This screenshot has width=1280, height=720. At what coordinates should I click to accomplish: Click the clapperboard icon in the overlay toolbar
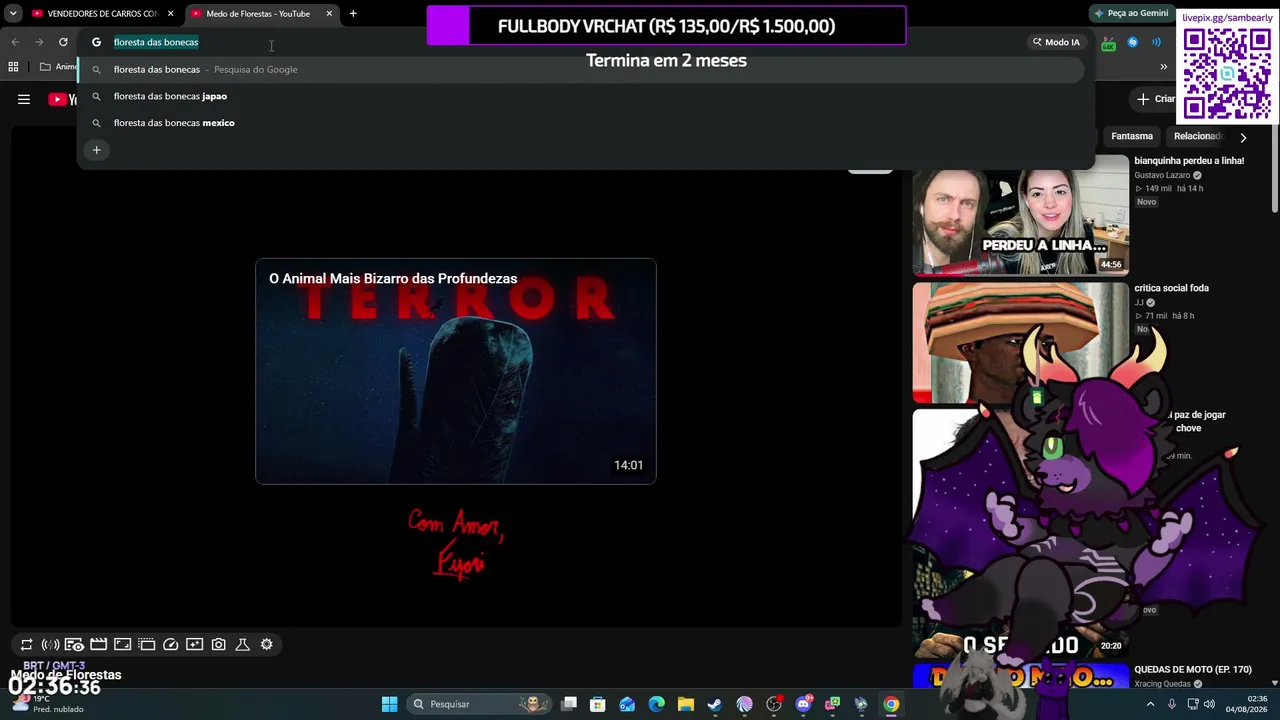click(x=98, y=645)
